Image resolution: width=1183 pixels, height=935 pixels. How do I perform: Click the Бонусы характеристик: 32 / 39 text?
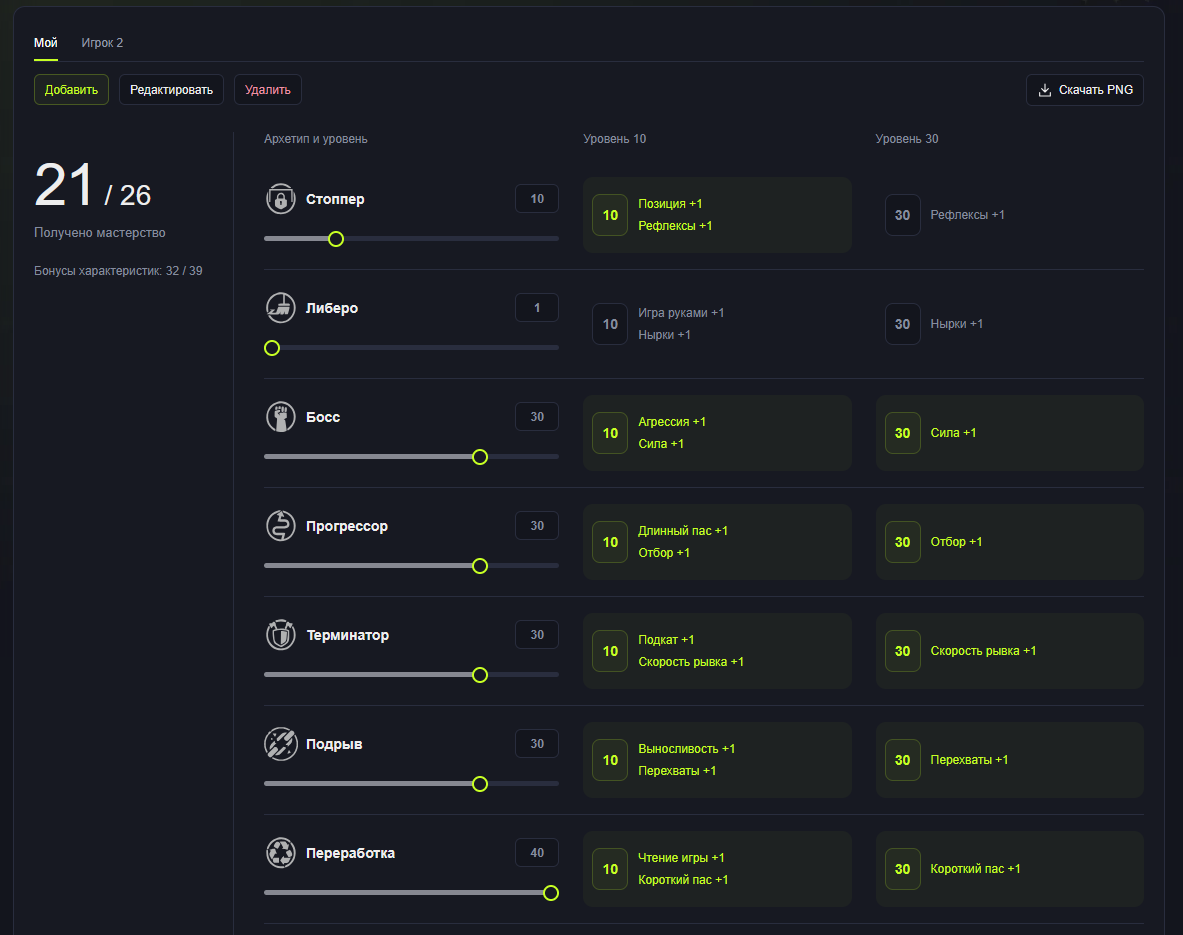point(118,271)
